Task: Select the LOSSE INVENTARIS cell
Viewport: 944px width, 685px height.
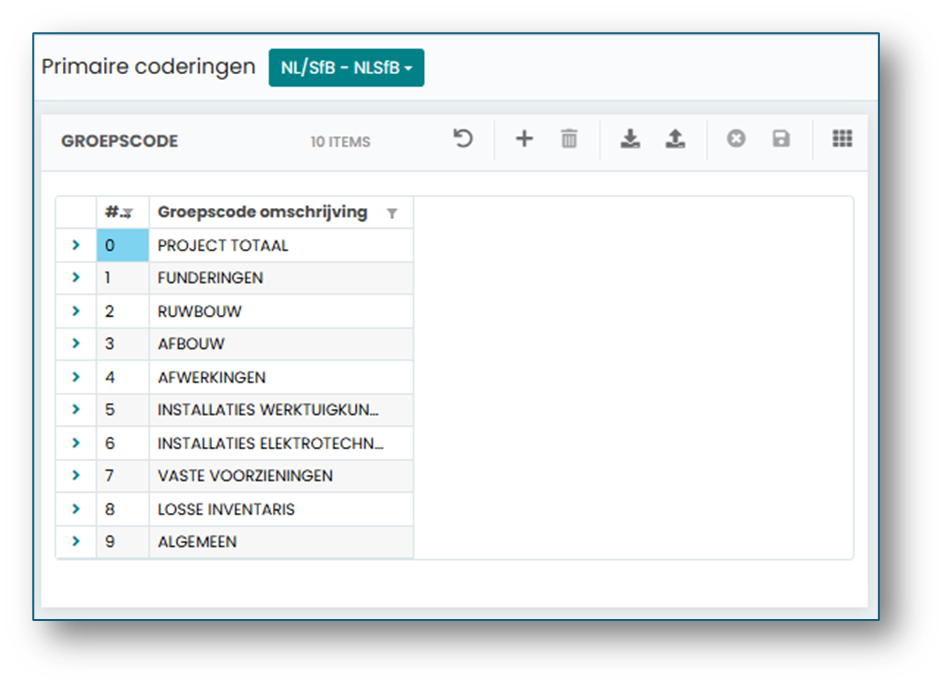Action: 281,509
